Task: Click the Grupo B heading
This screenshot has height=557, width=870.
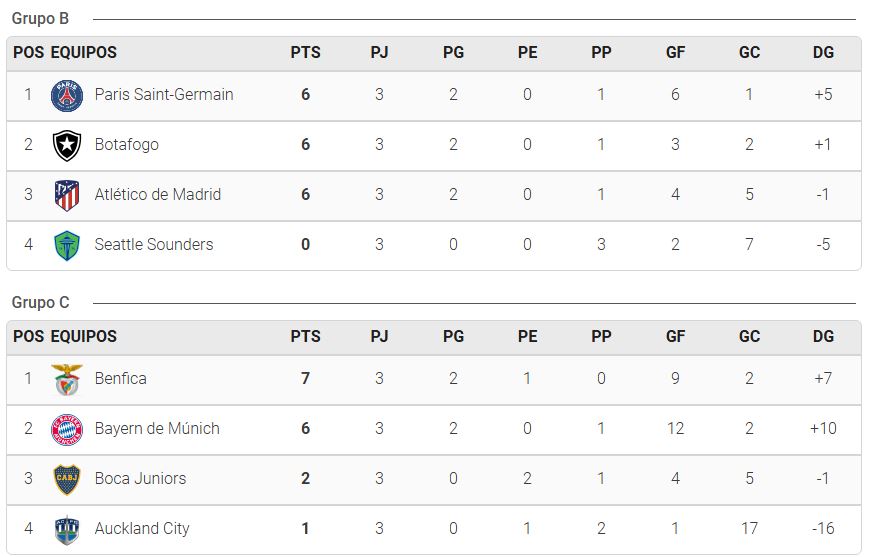Action: [x=40, y=19]
